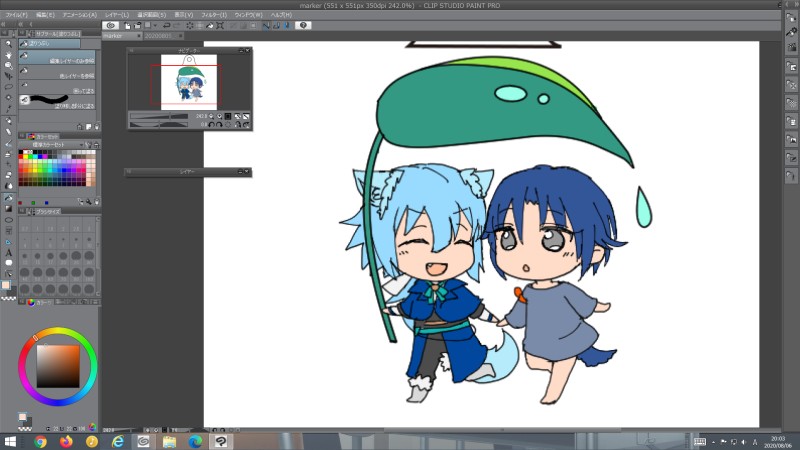Toggle Snap to Ruler in the command bar

[266, 25]
